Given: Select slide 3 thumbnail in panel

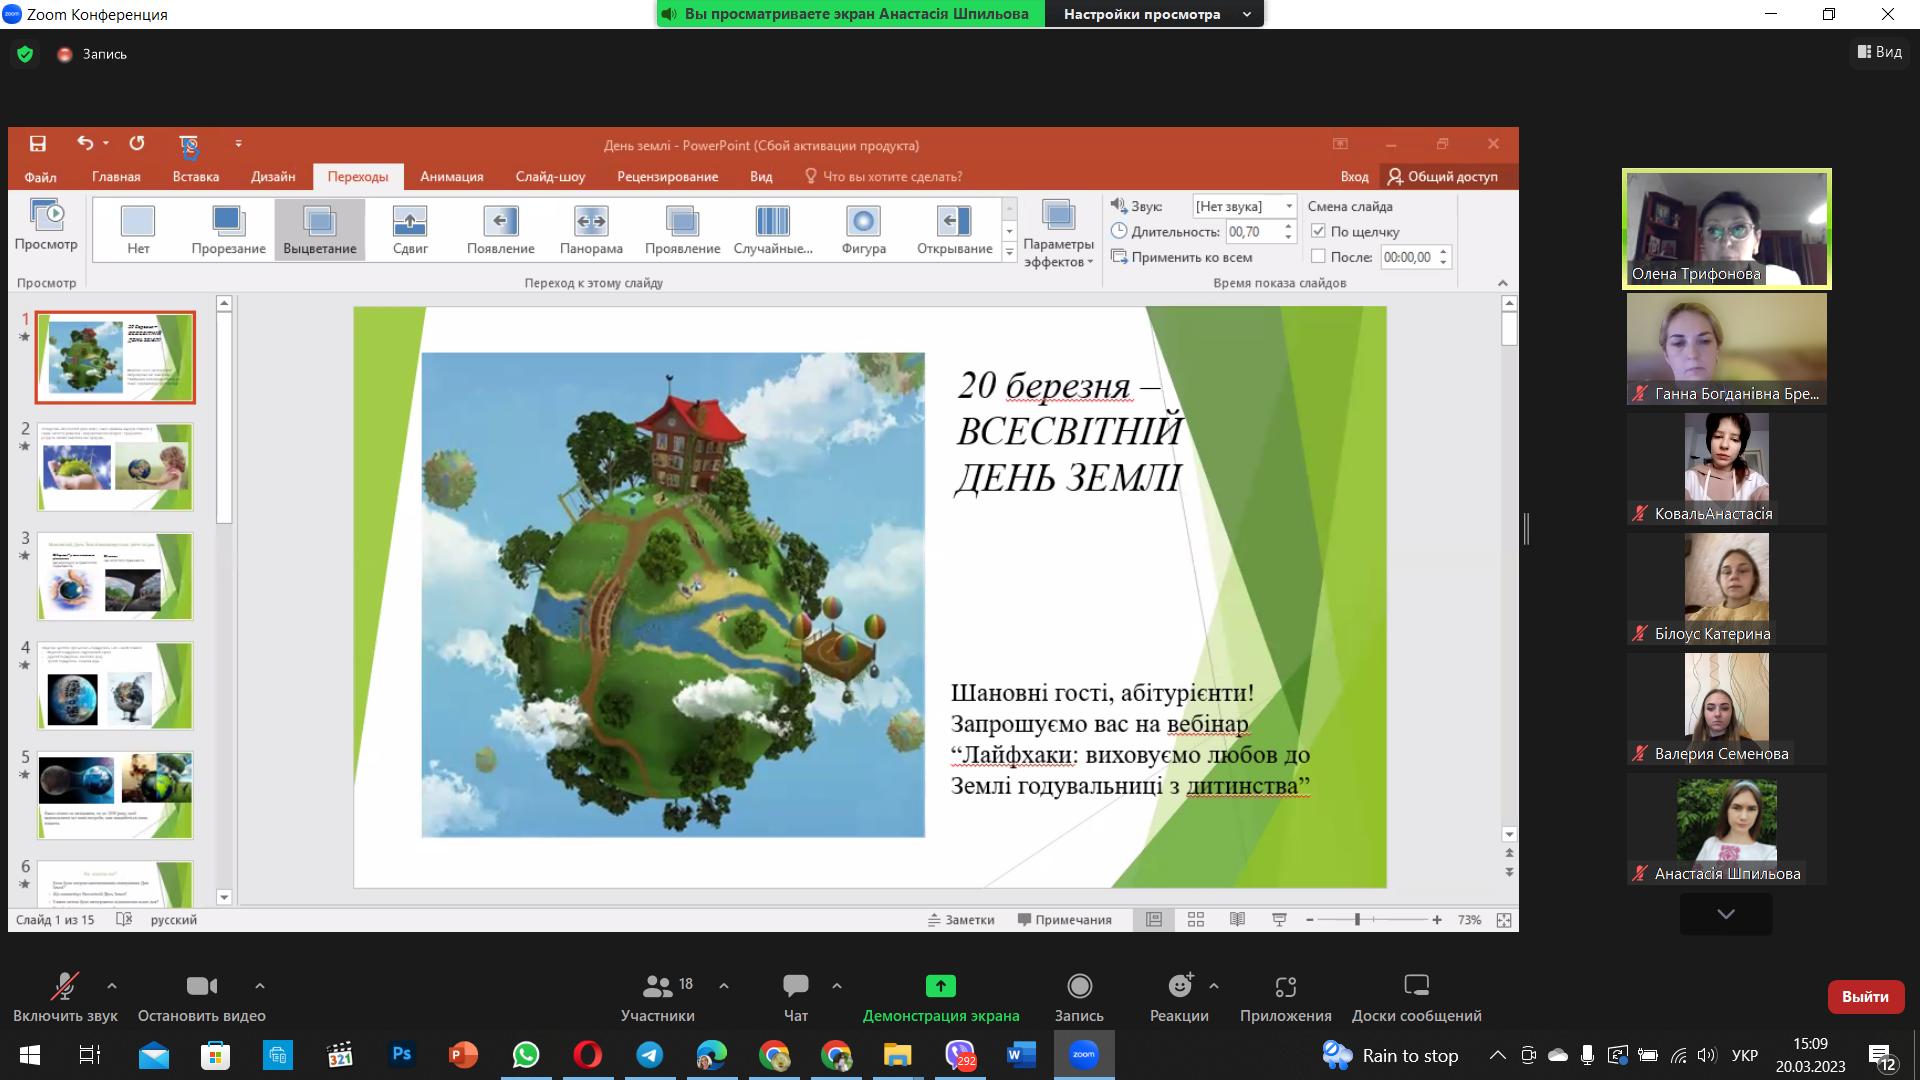Looking at the screenshot, I should click(115, 576).
